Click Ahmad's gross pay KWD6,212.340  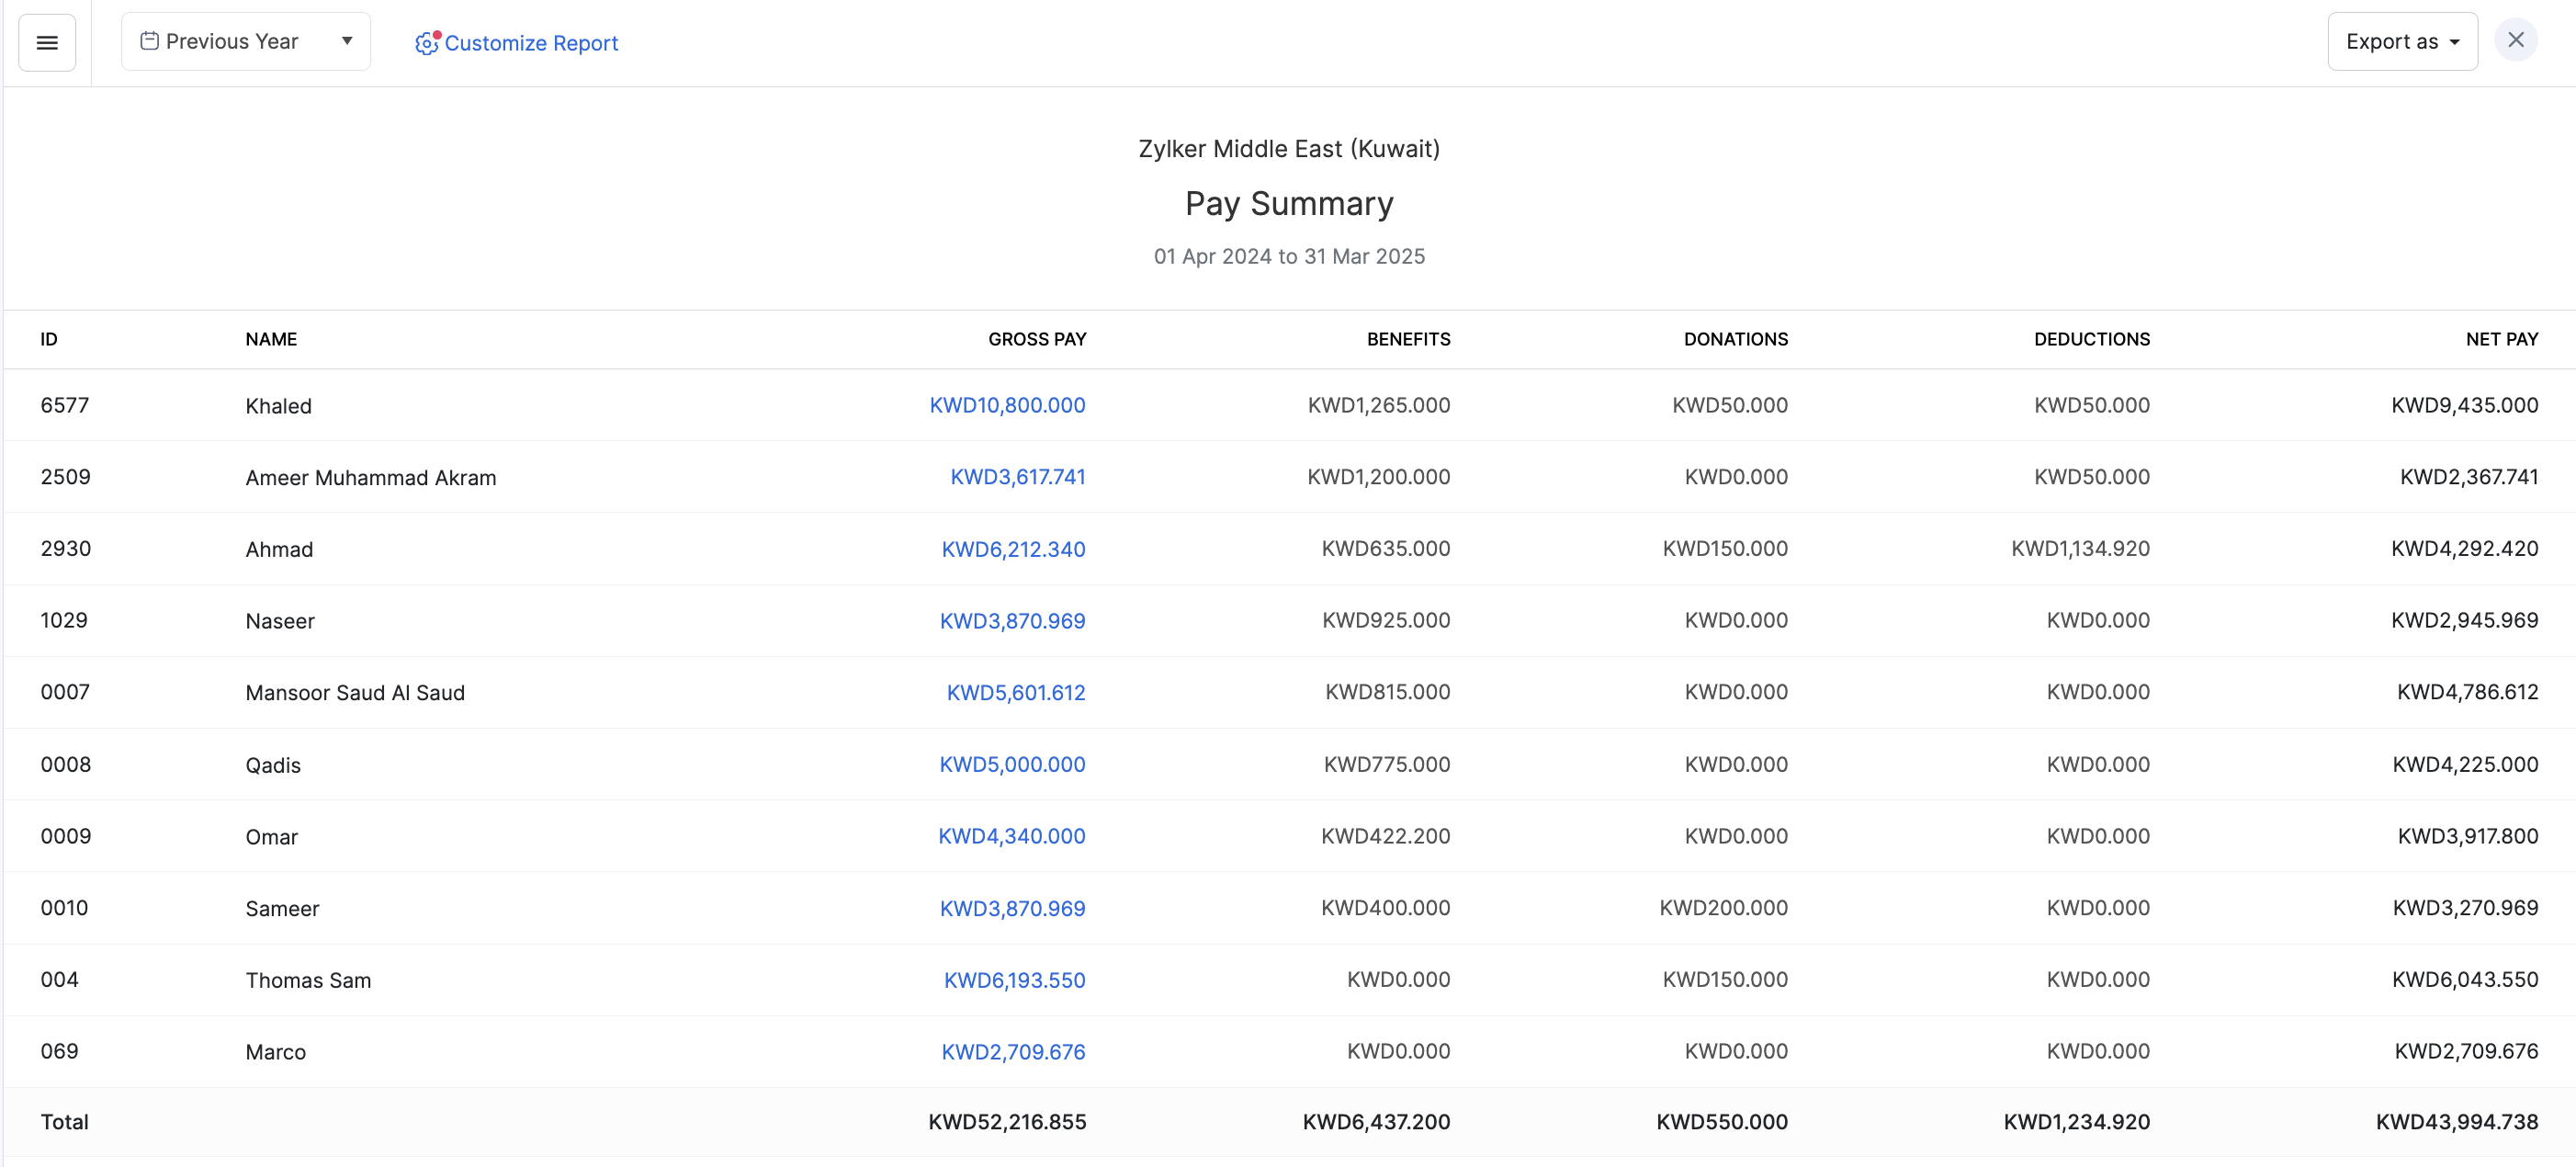coord(1012,549)
